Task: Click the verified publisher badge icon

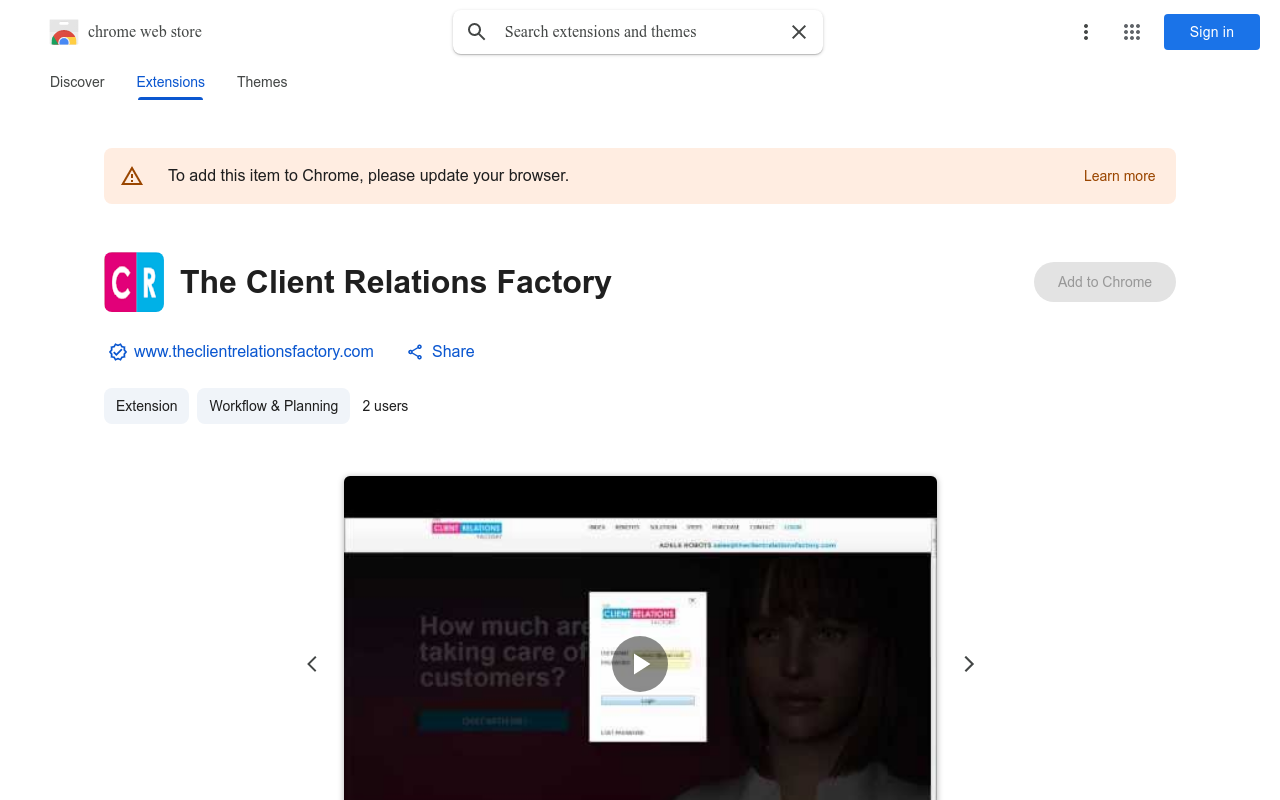Action: [118, 352]
